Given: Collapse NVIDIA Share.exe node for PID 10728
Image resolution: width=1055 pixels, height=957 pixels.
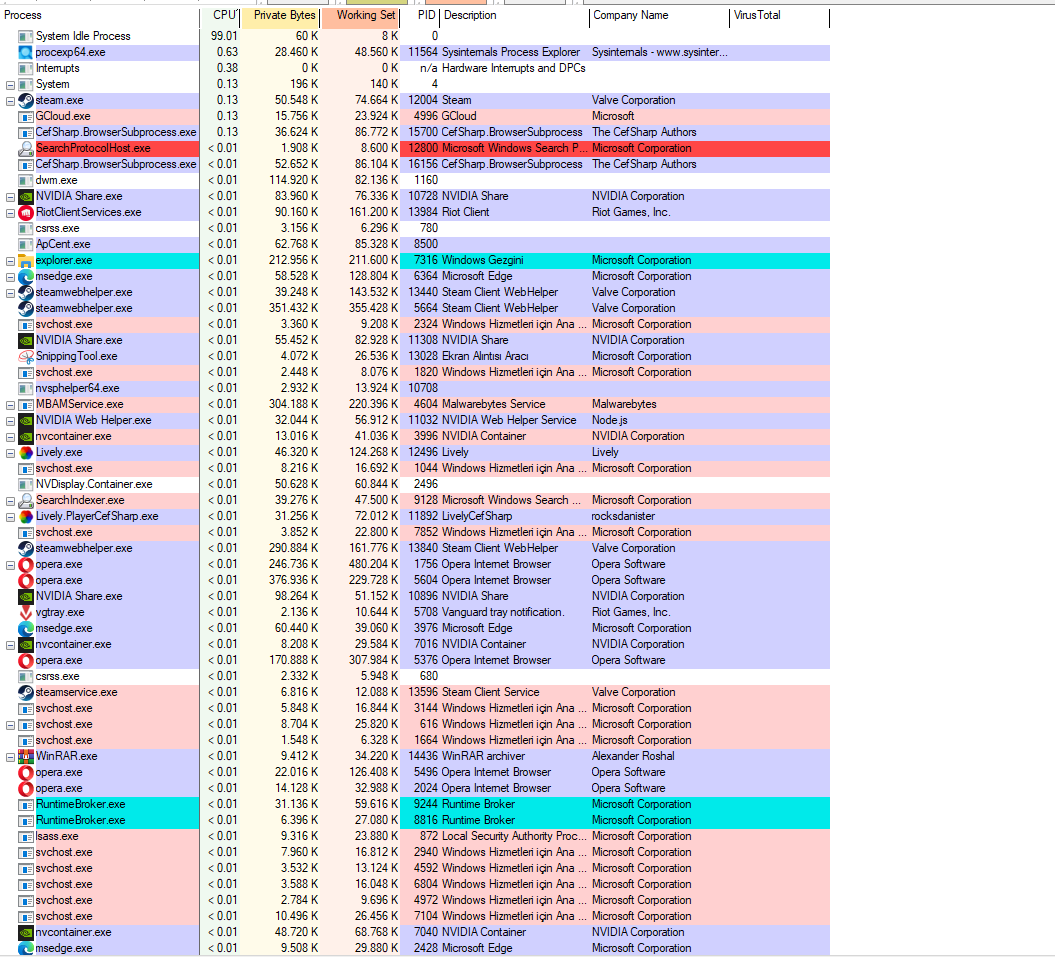Looking at the screenshot, I should point(10,197).
